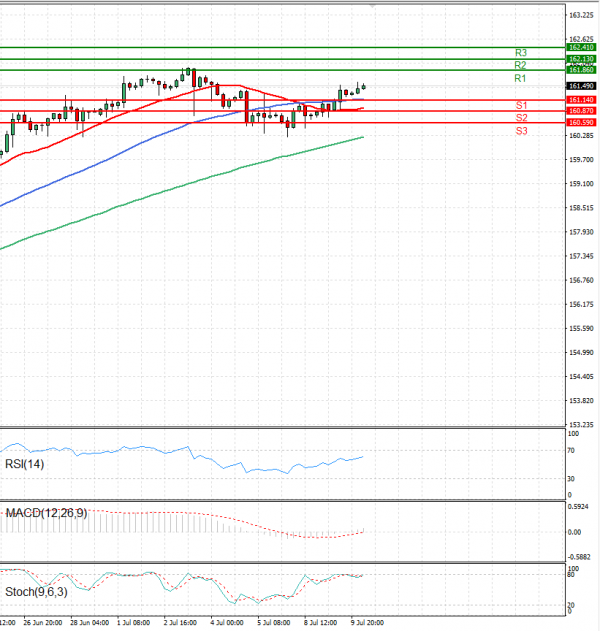Click the R2 resistance level label
Image resolution: width=600 pixels, height=631 pixels.
(x=520, y=65)
